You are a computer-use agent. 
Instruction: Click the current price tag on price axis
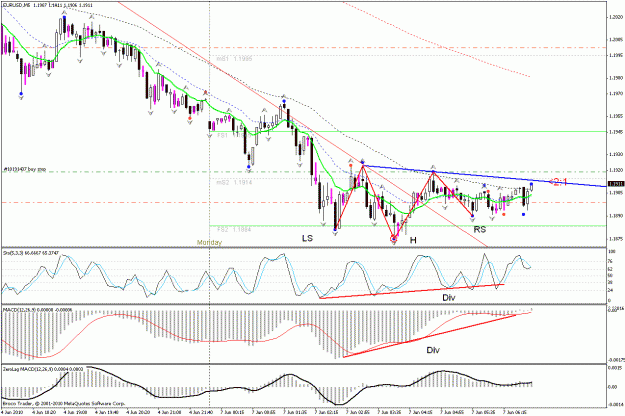615,184
